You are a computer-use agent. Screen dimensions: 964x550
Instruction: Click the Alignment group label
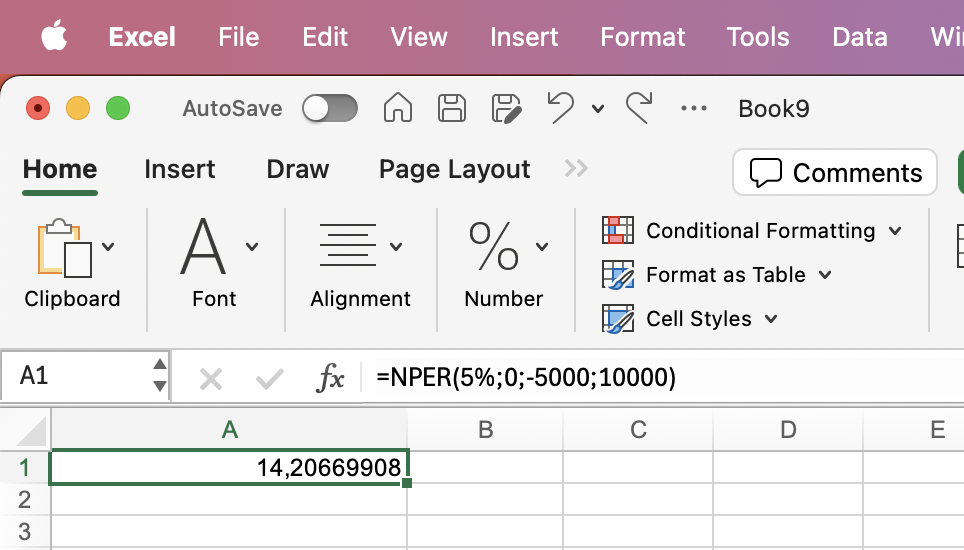pyautogui.click(x=360, y=299)
